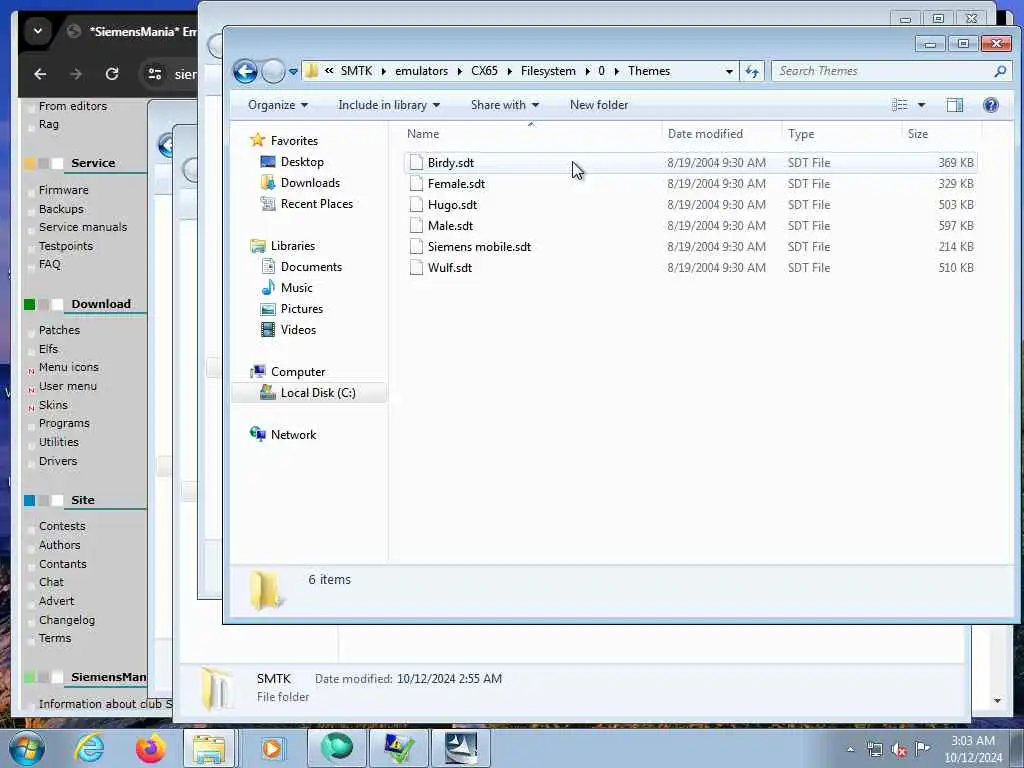The height and width of the screenshot is (768, 1024).
Task: Select Local Disk (C:)
Action: tap(318, 392)
